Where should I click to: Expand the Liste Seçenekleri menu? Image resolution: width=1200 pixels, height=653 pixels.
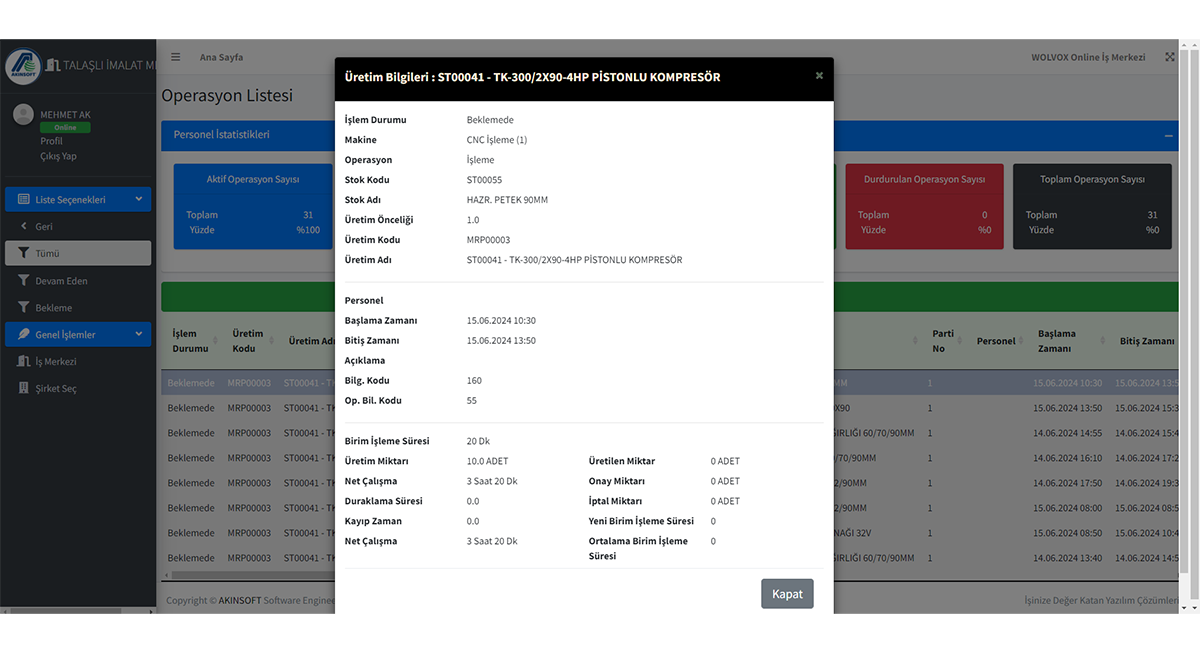(78, 199)
